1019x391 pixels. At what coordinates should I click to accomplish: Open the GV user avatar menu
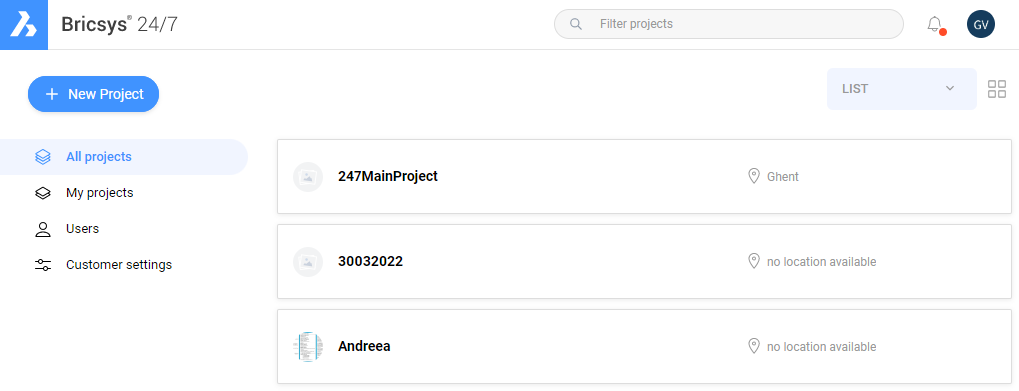click(981, 25)
